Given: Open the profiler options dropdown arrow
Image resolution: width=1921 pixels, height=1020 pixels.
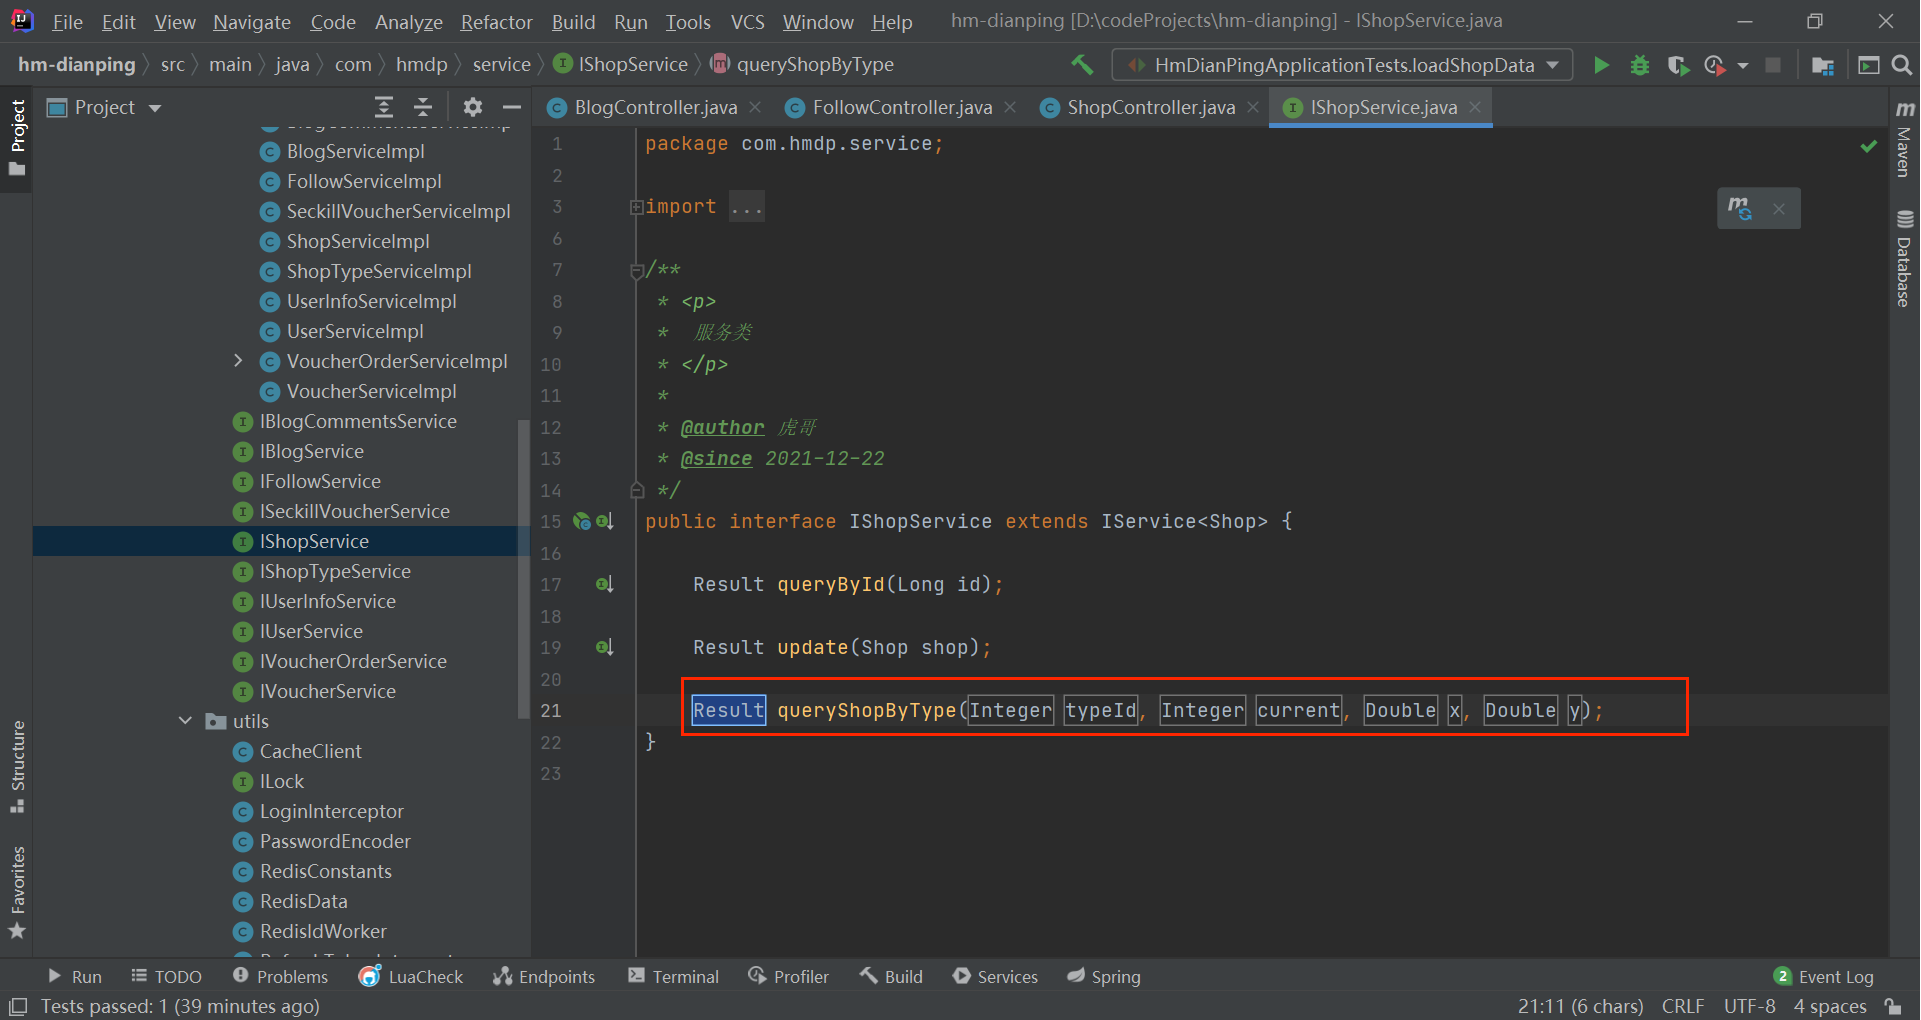Looking at the screenshot, I should coord(1743,66).
